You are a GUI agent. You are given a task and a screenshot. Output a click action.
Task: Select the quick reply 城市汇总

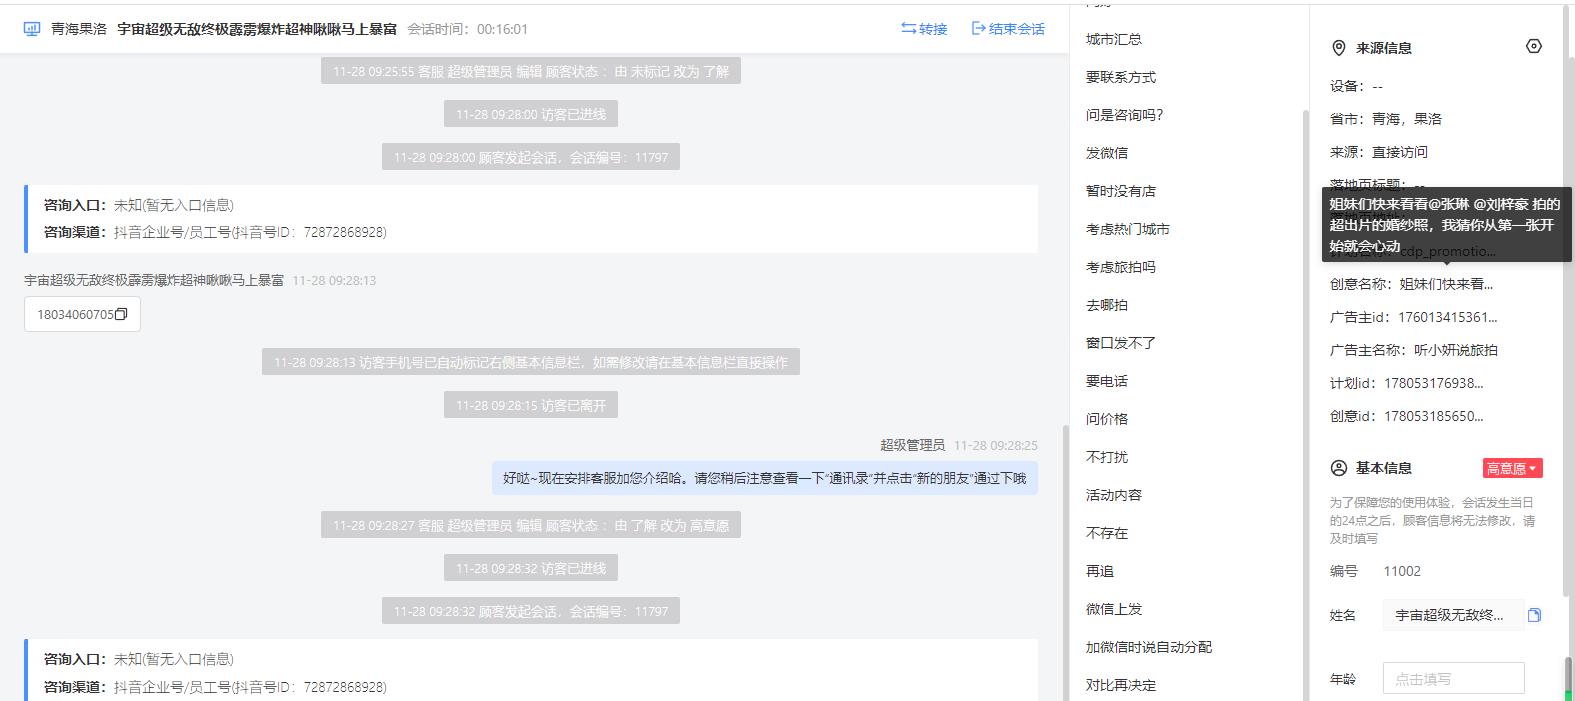click(x=1114, y=39)
